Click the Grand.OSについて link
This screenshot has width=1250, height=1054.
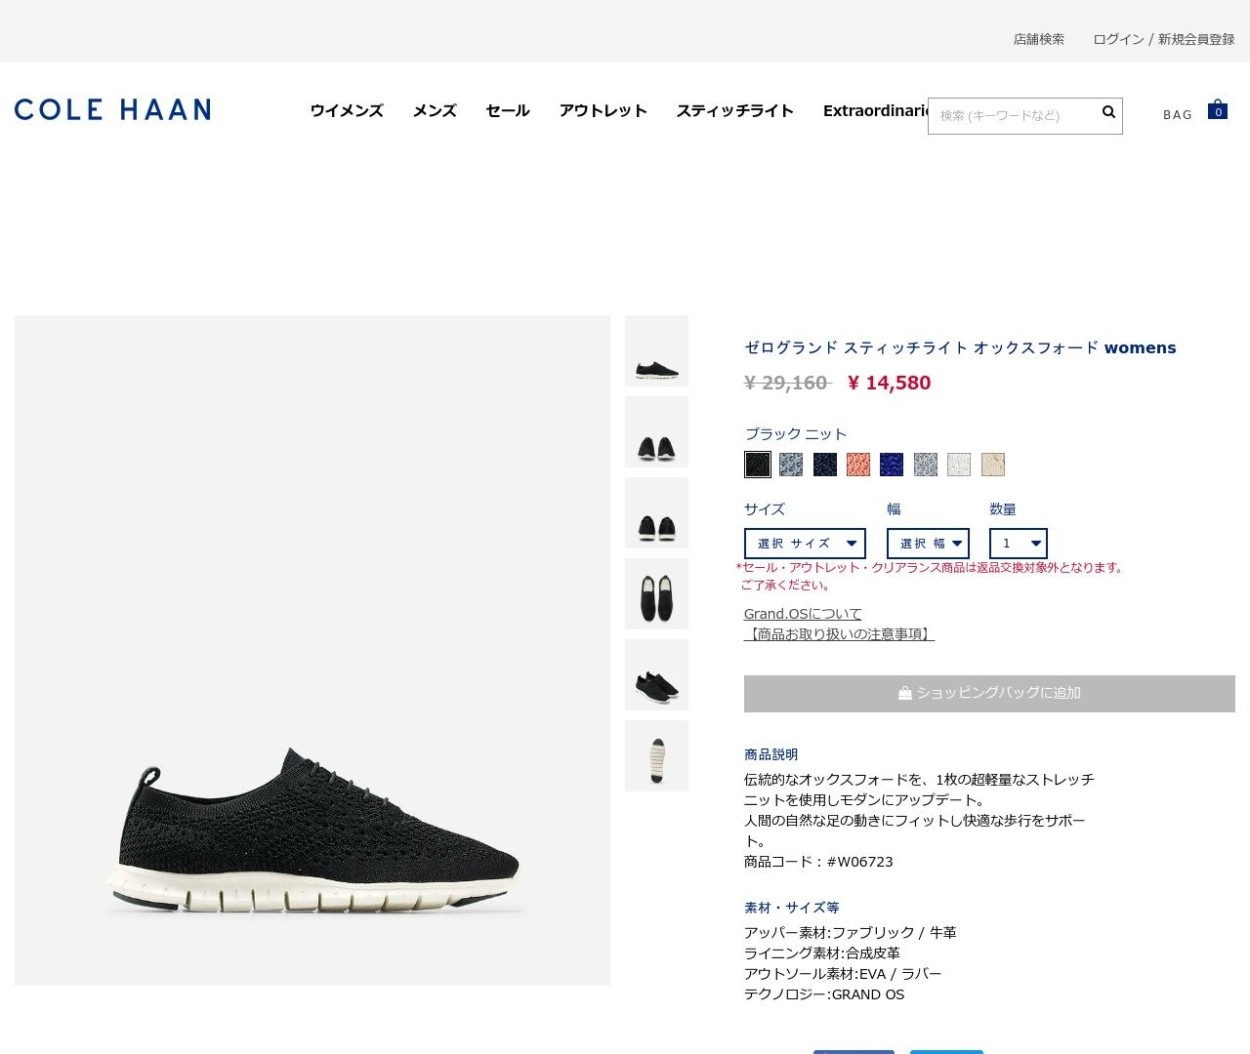tap(803, 614)
